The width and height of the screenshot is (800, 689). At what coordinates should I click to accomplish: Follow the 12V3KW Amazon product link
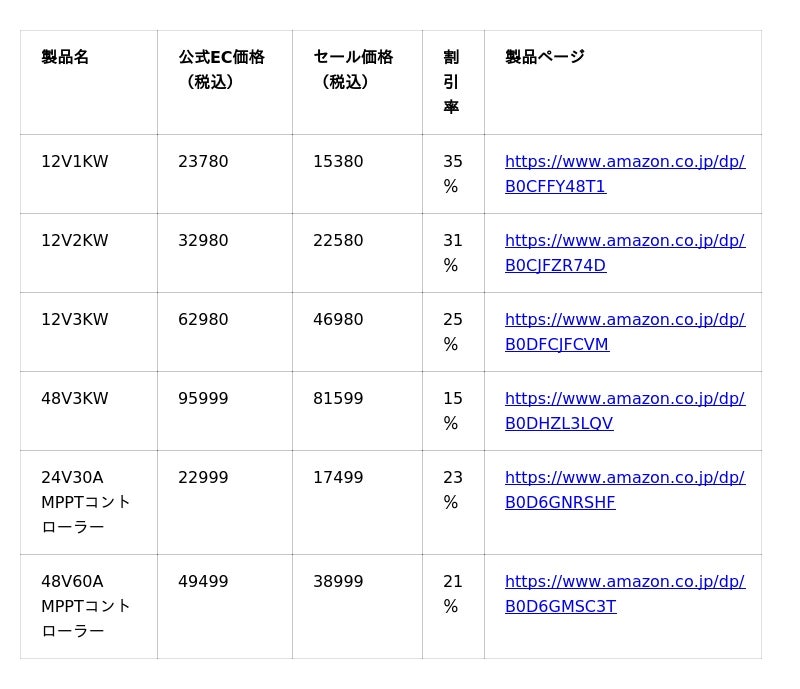click(x=624, y=332)
